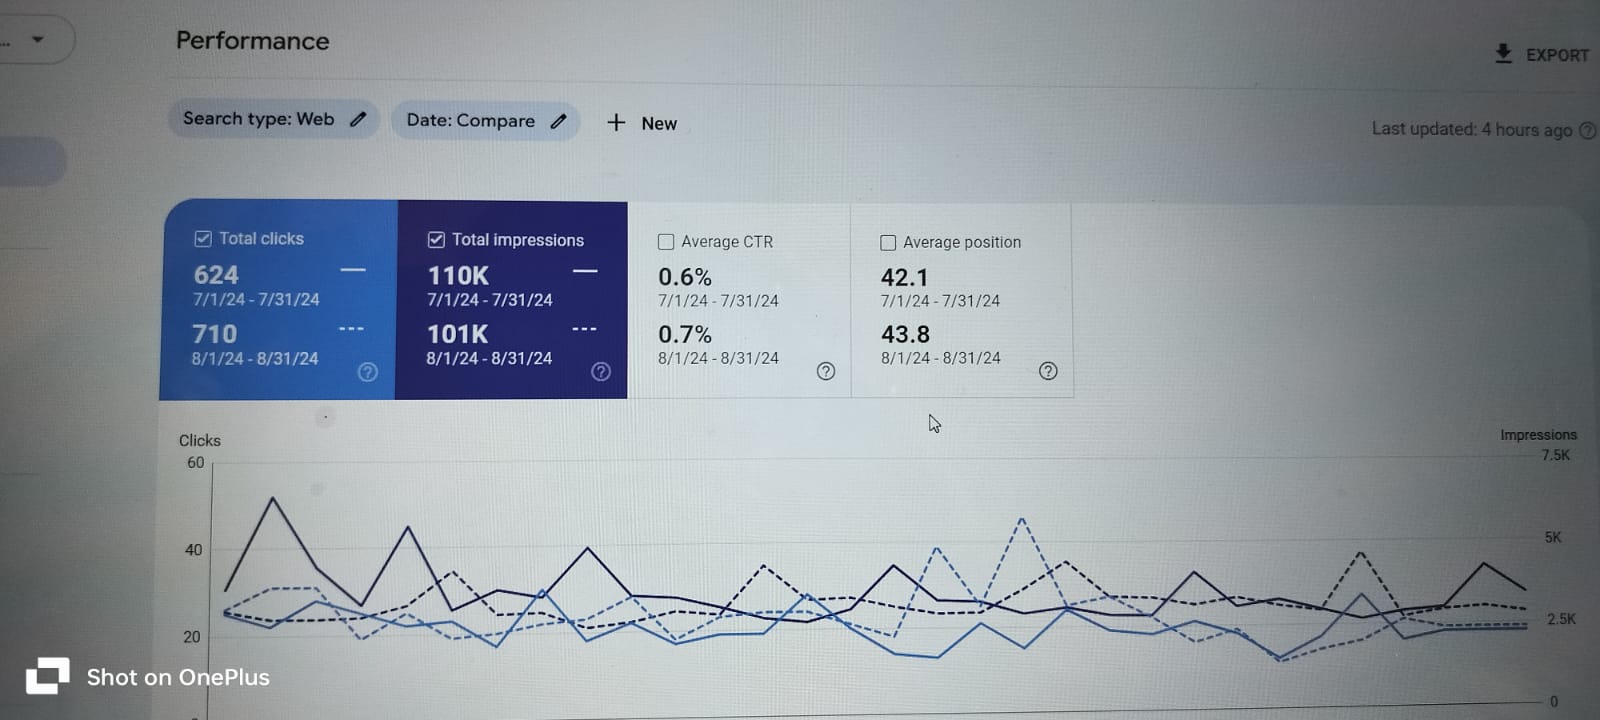This screenshot has width=1600, height=720.
Task: Open help icon on Average position card
Action: tap(1048, 371)
